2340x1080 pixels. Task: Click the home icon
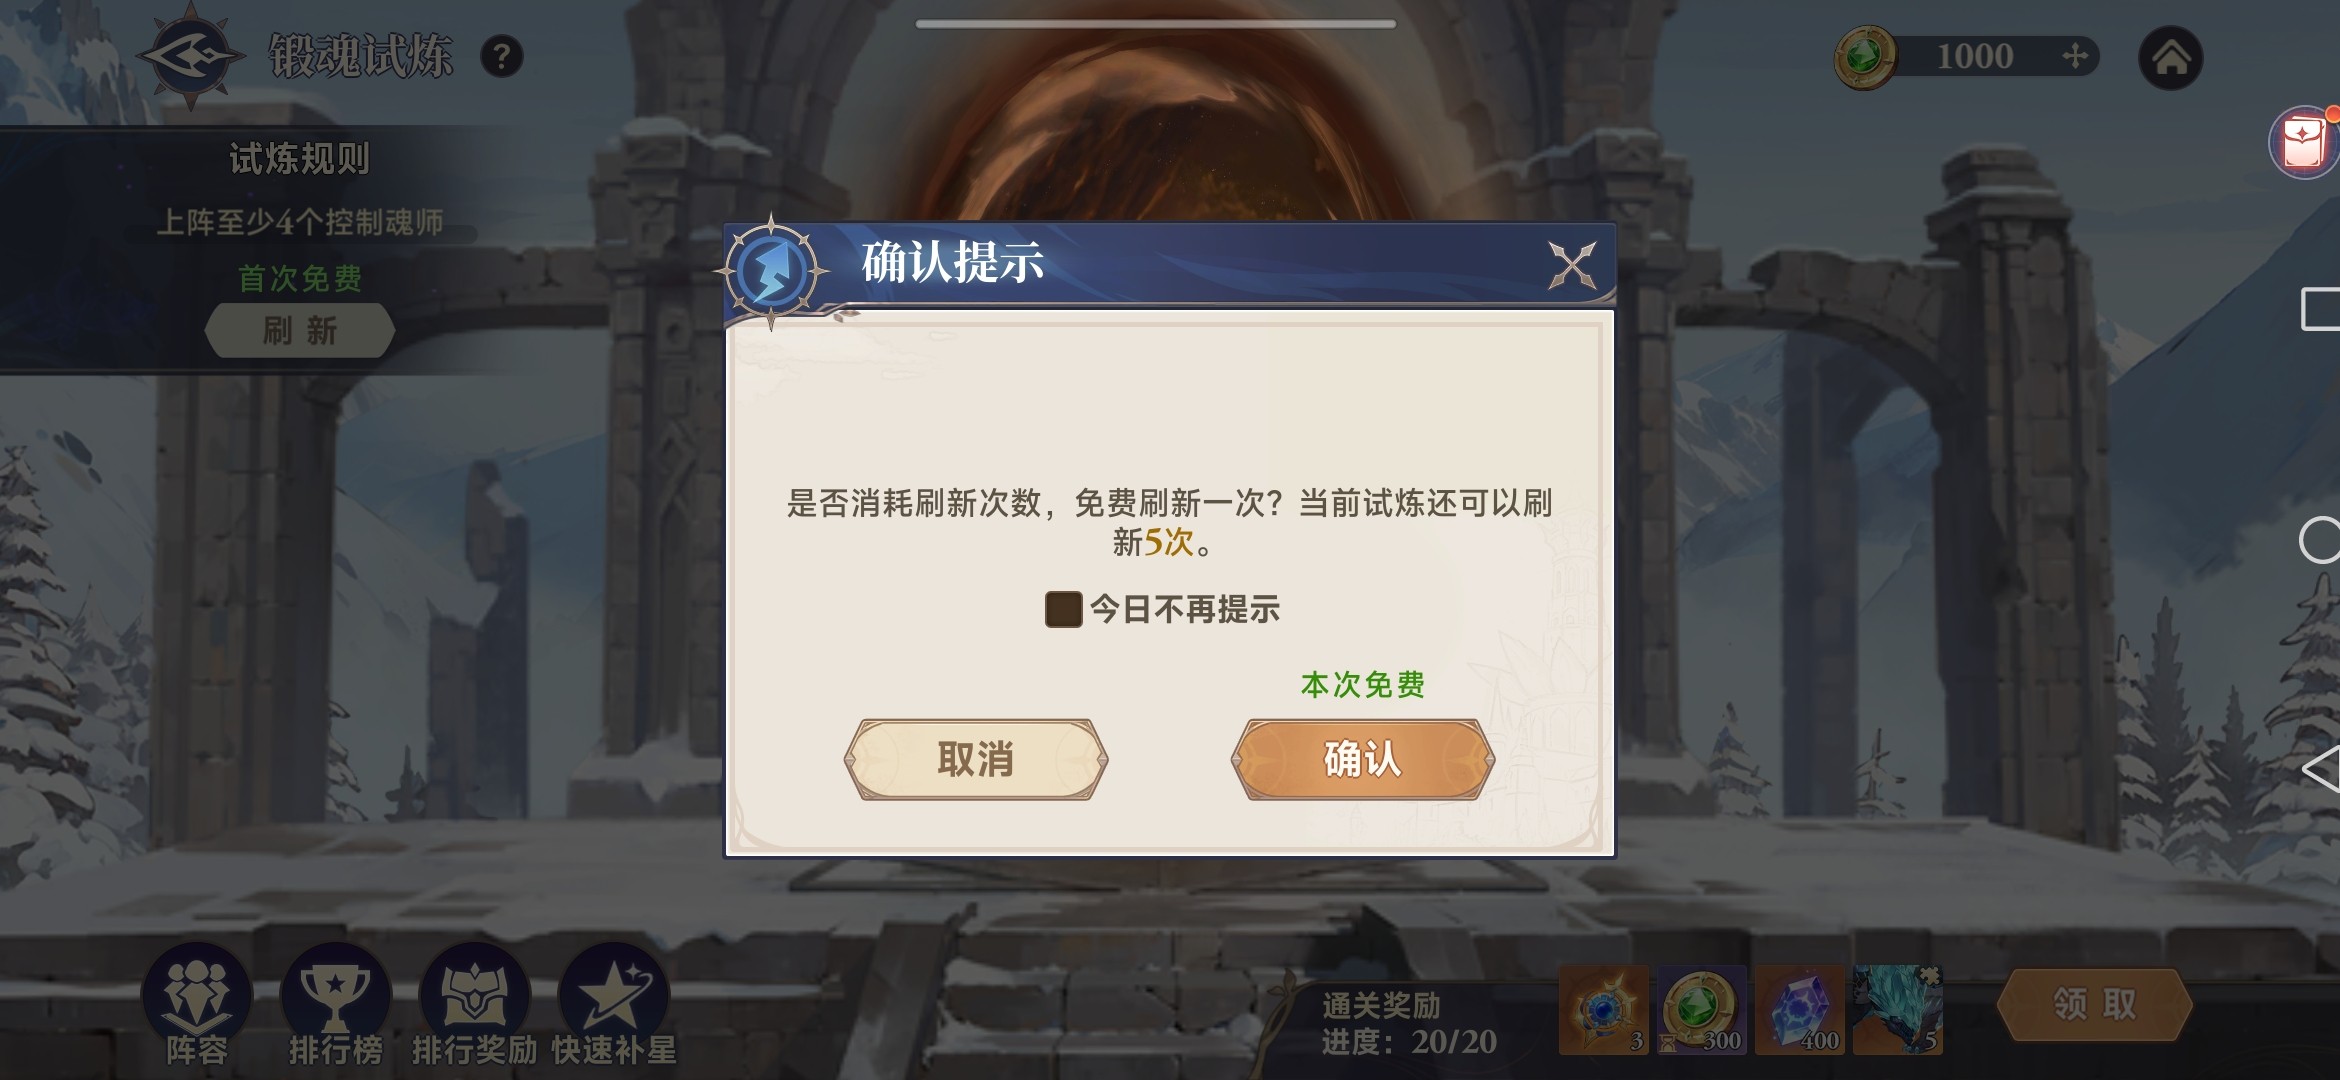(2170, 58)
